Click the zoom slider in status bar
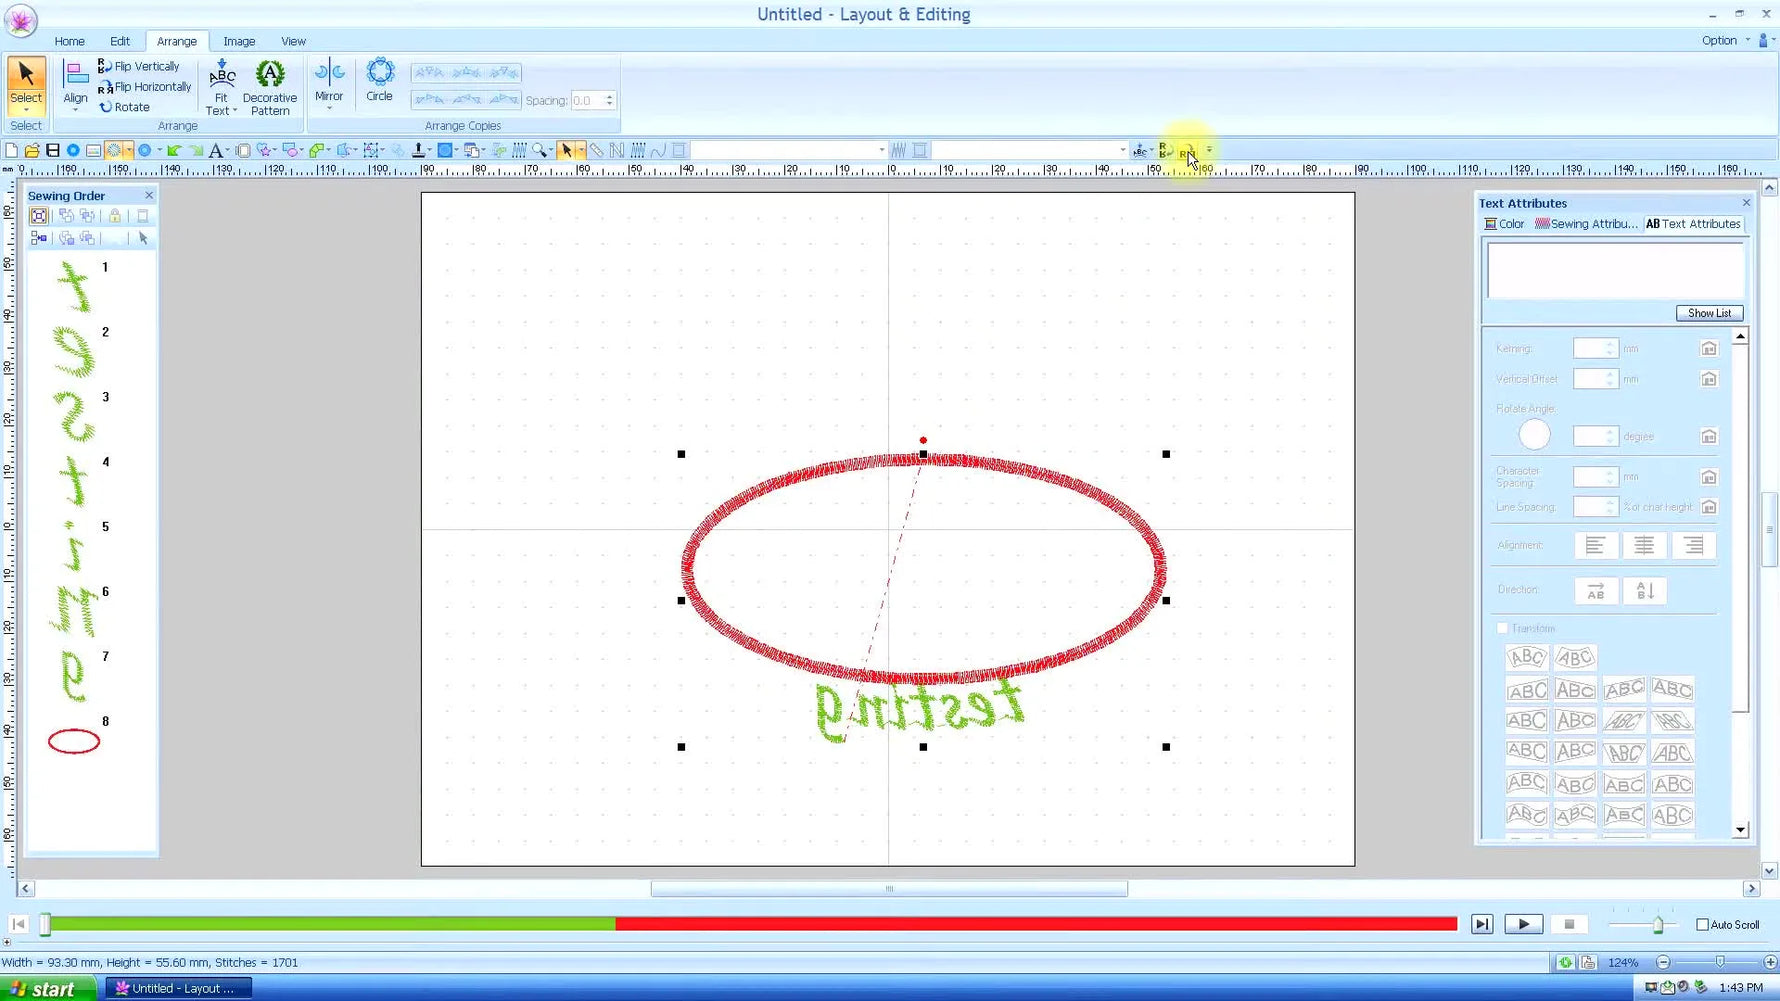1780x1001 pixels. point(1719,962)
